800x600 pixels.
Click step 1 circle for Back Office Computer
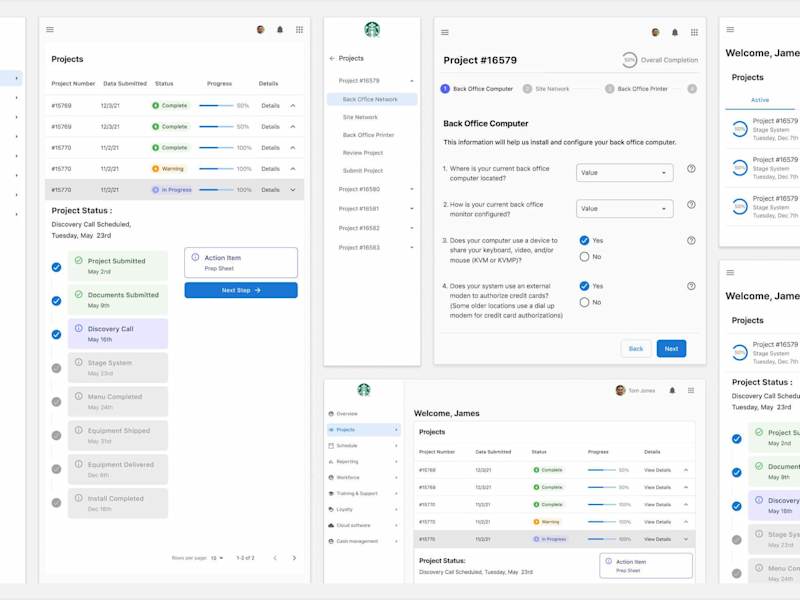[445, 89]
